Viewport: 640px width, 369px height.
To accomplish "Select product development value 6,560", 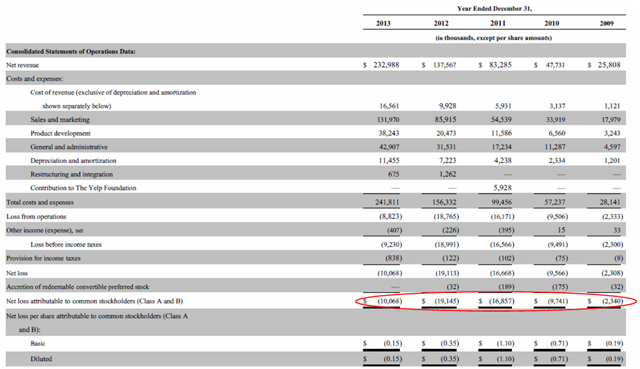I will pos(557,133).
